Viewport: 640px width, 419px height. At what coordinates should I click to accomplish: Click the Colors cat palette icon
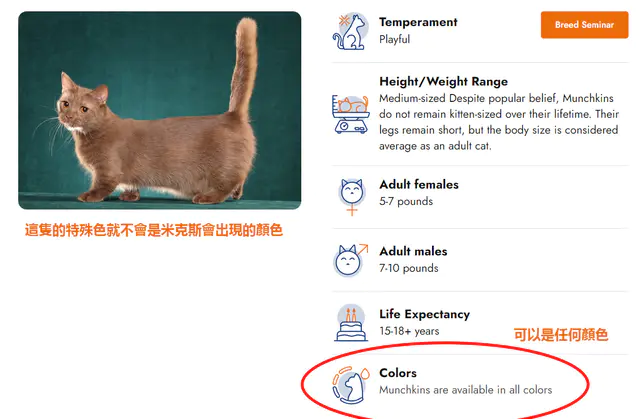click(351, 385)
